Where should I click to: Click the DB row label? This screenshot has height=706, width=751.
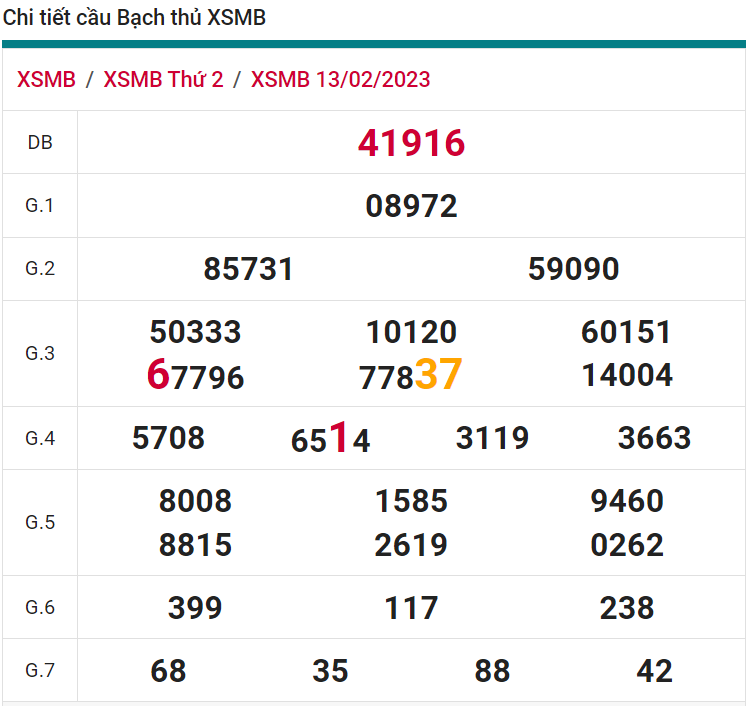point(40,143)
